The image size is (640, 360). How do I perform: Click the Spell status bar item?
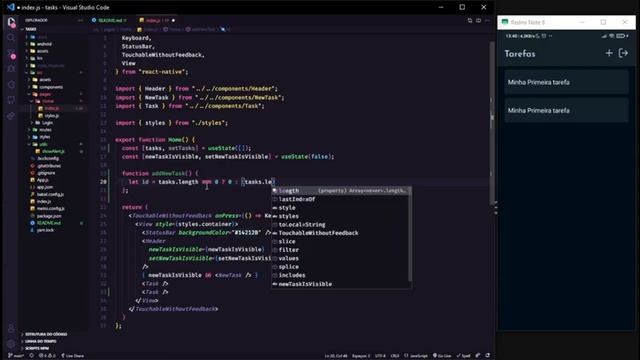(464, 356)
